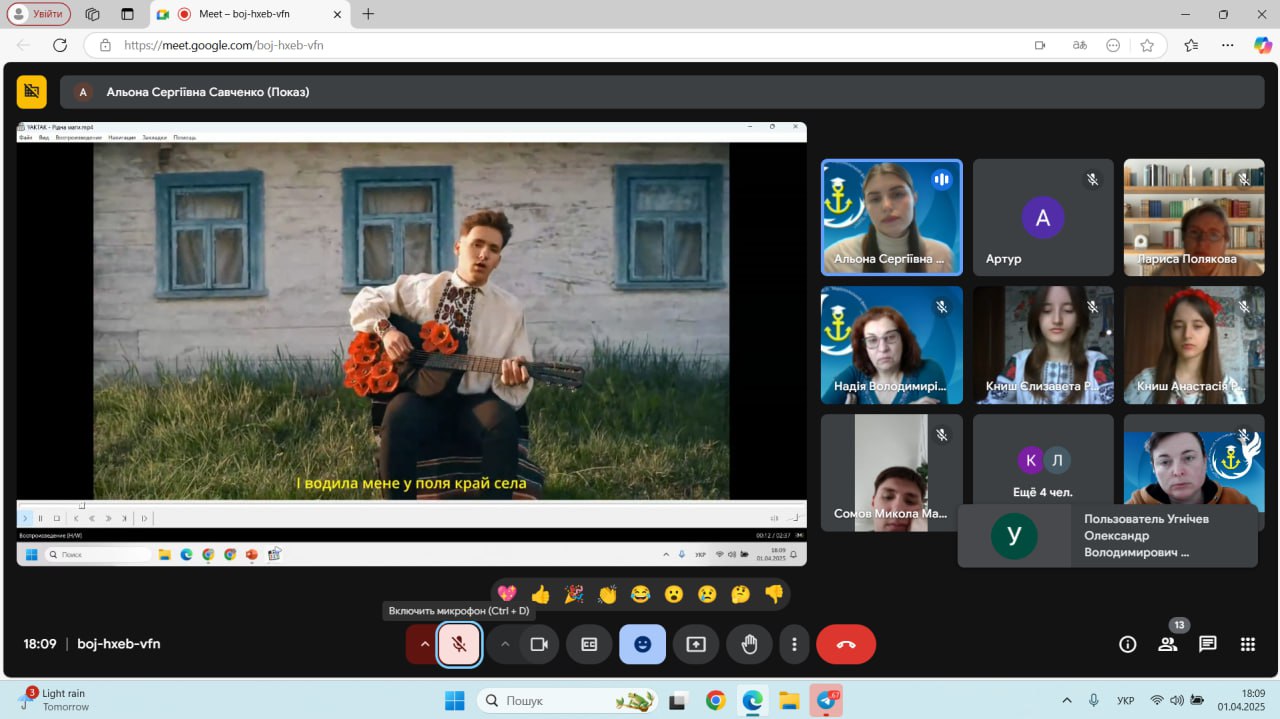
Task: Send clapping hands reaction
Action: click(607, 594)
